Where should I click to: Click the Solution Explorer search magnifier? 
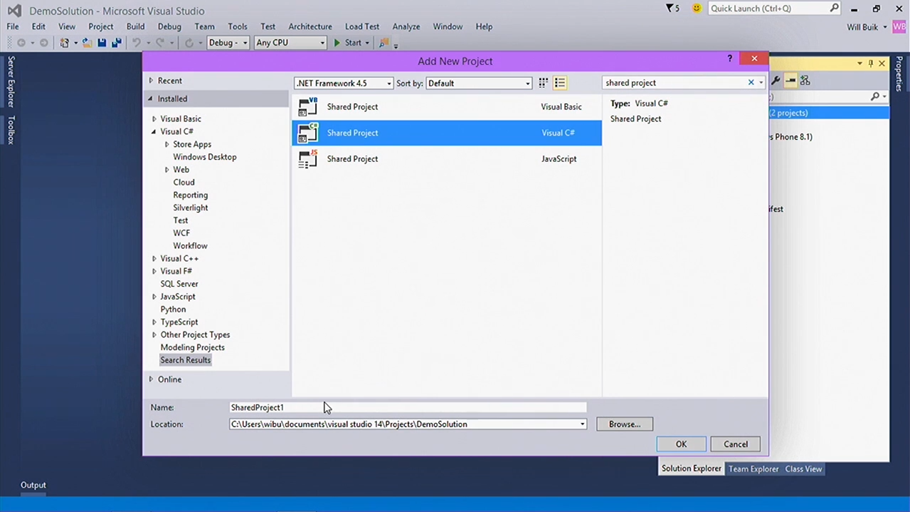click(x=875, y=96)
